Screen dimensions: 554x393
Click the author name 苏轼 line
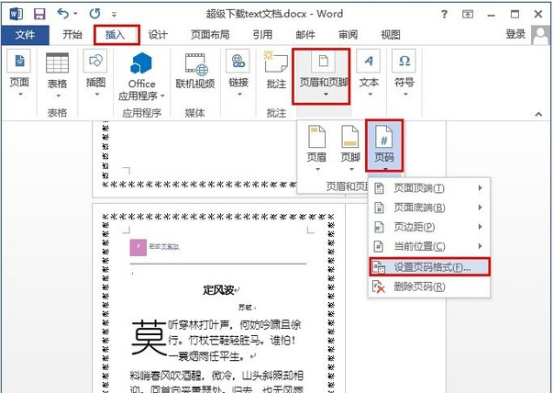(x=245, y=307)
